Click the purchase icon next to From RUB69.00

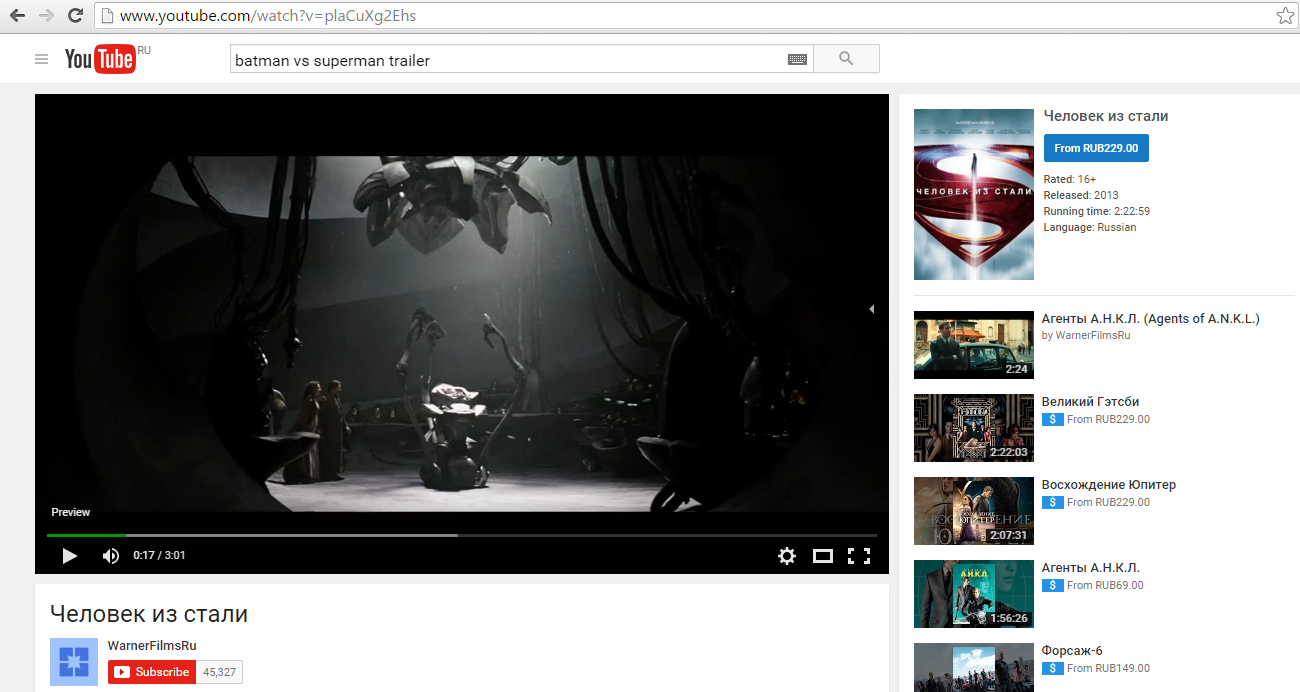click(1052, 586)
